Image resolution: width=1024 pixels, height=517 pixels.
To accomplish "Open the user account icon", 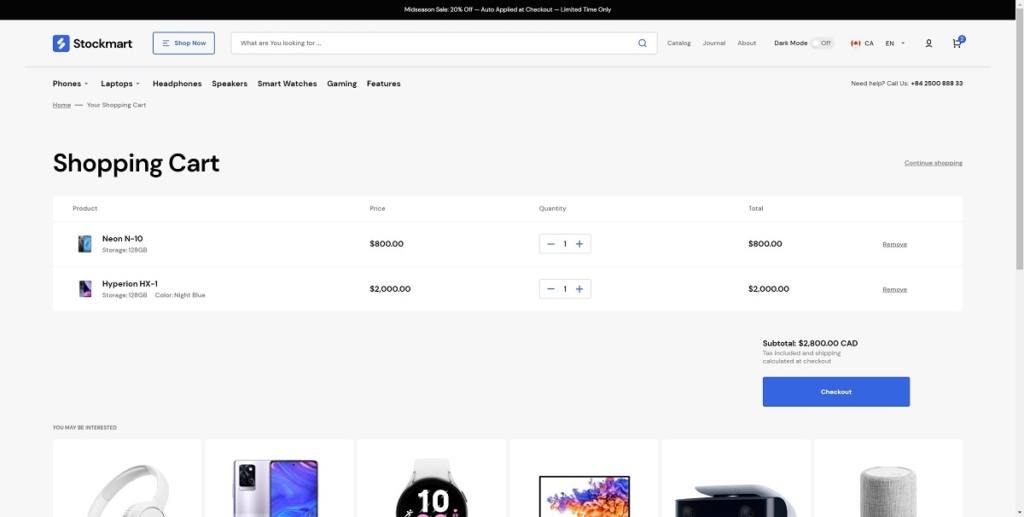I will tap(928, 43).
